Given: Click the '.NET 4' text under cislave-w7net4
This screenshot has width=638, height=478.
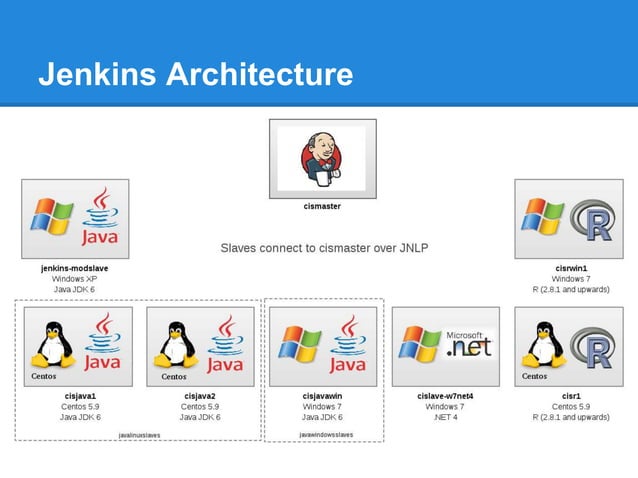Looking at the screenshot, I should 445,417.
